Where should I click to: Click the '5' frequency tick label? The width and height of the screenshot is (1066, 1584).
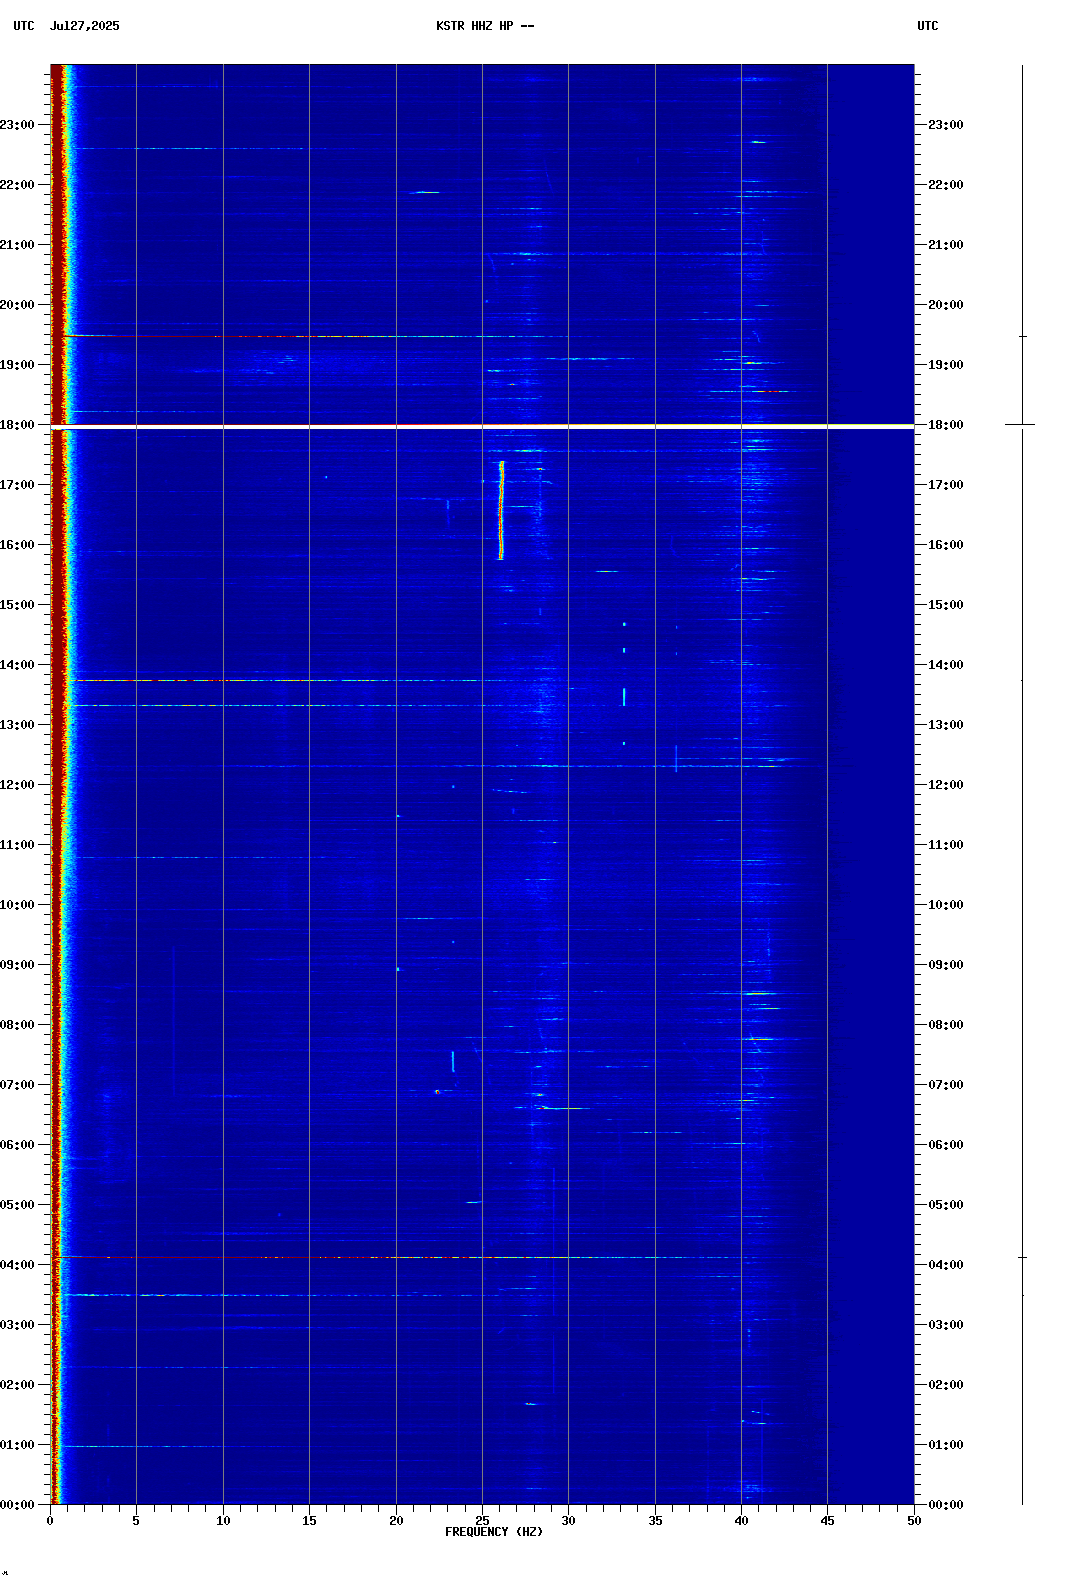pyautogui.click(x=136, y=1521)
